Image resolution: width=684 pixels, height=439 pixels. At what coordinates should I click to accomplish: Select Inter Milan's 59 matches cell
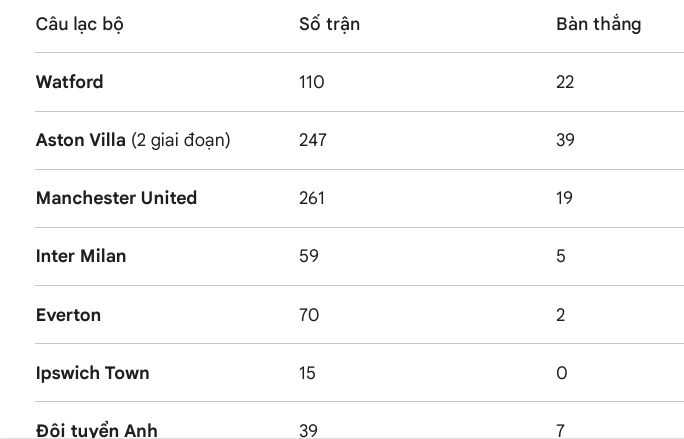[x=308, y=256]
